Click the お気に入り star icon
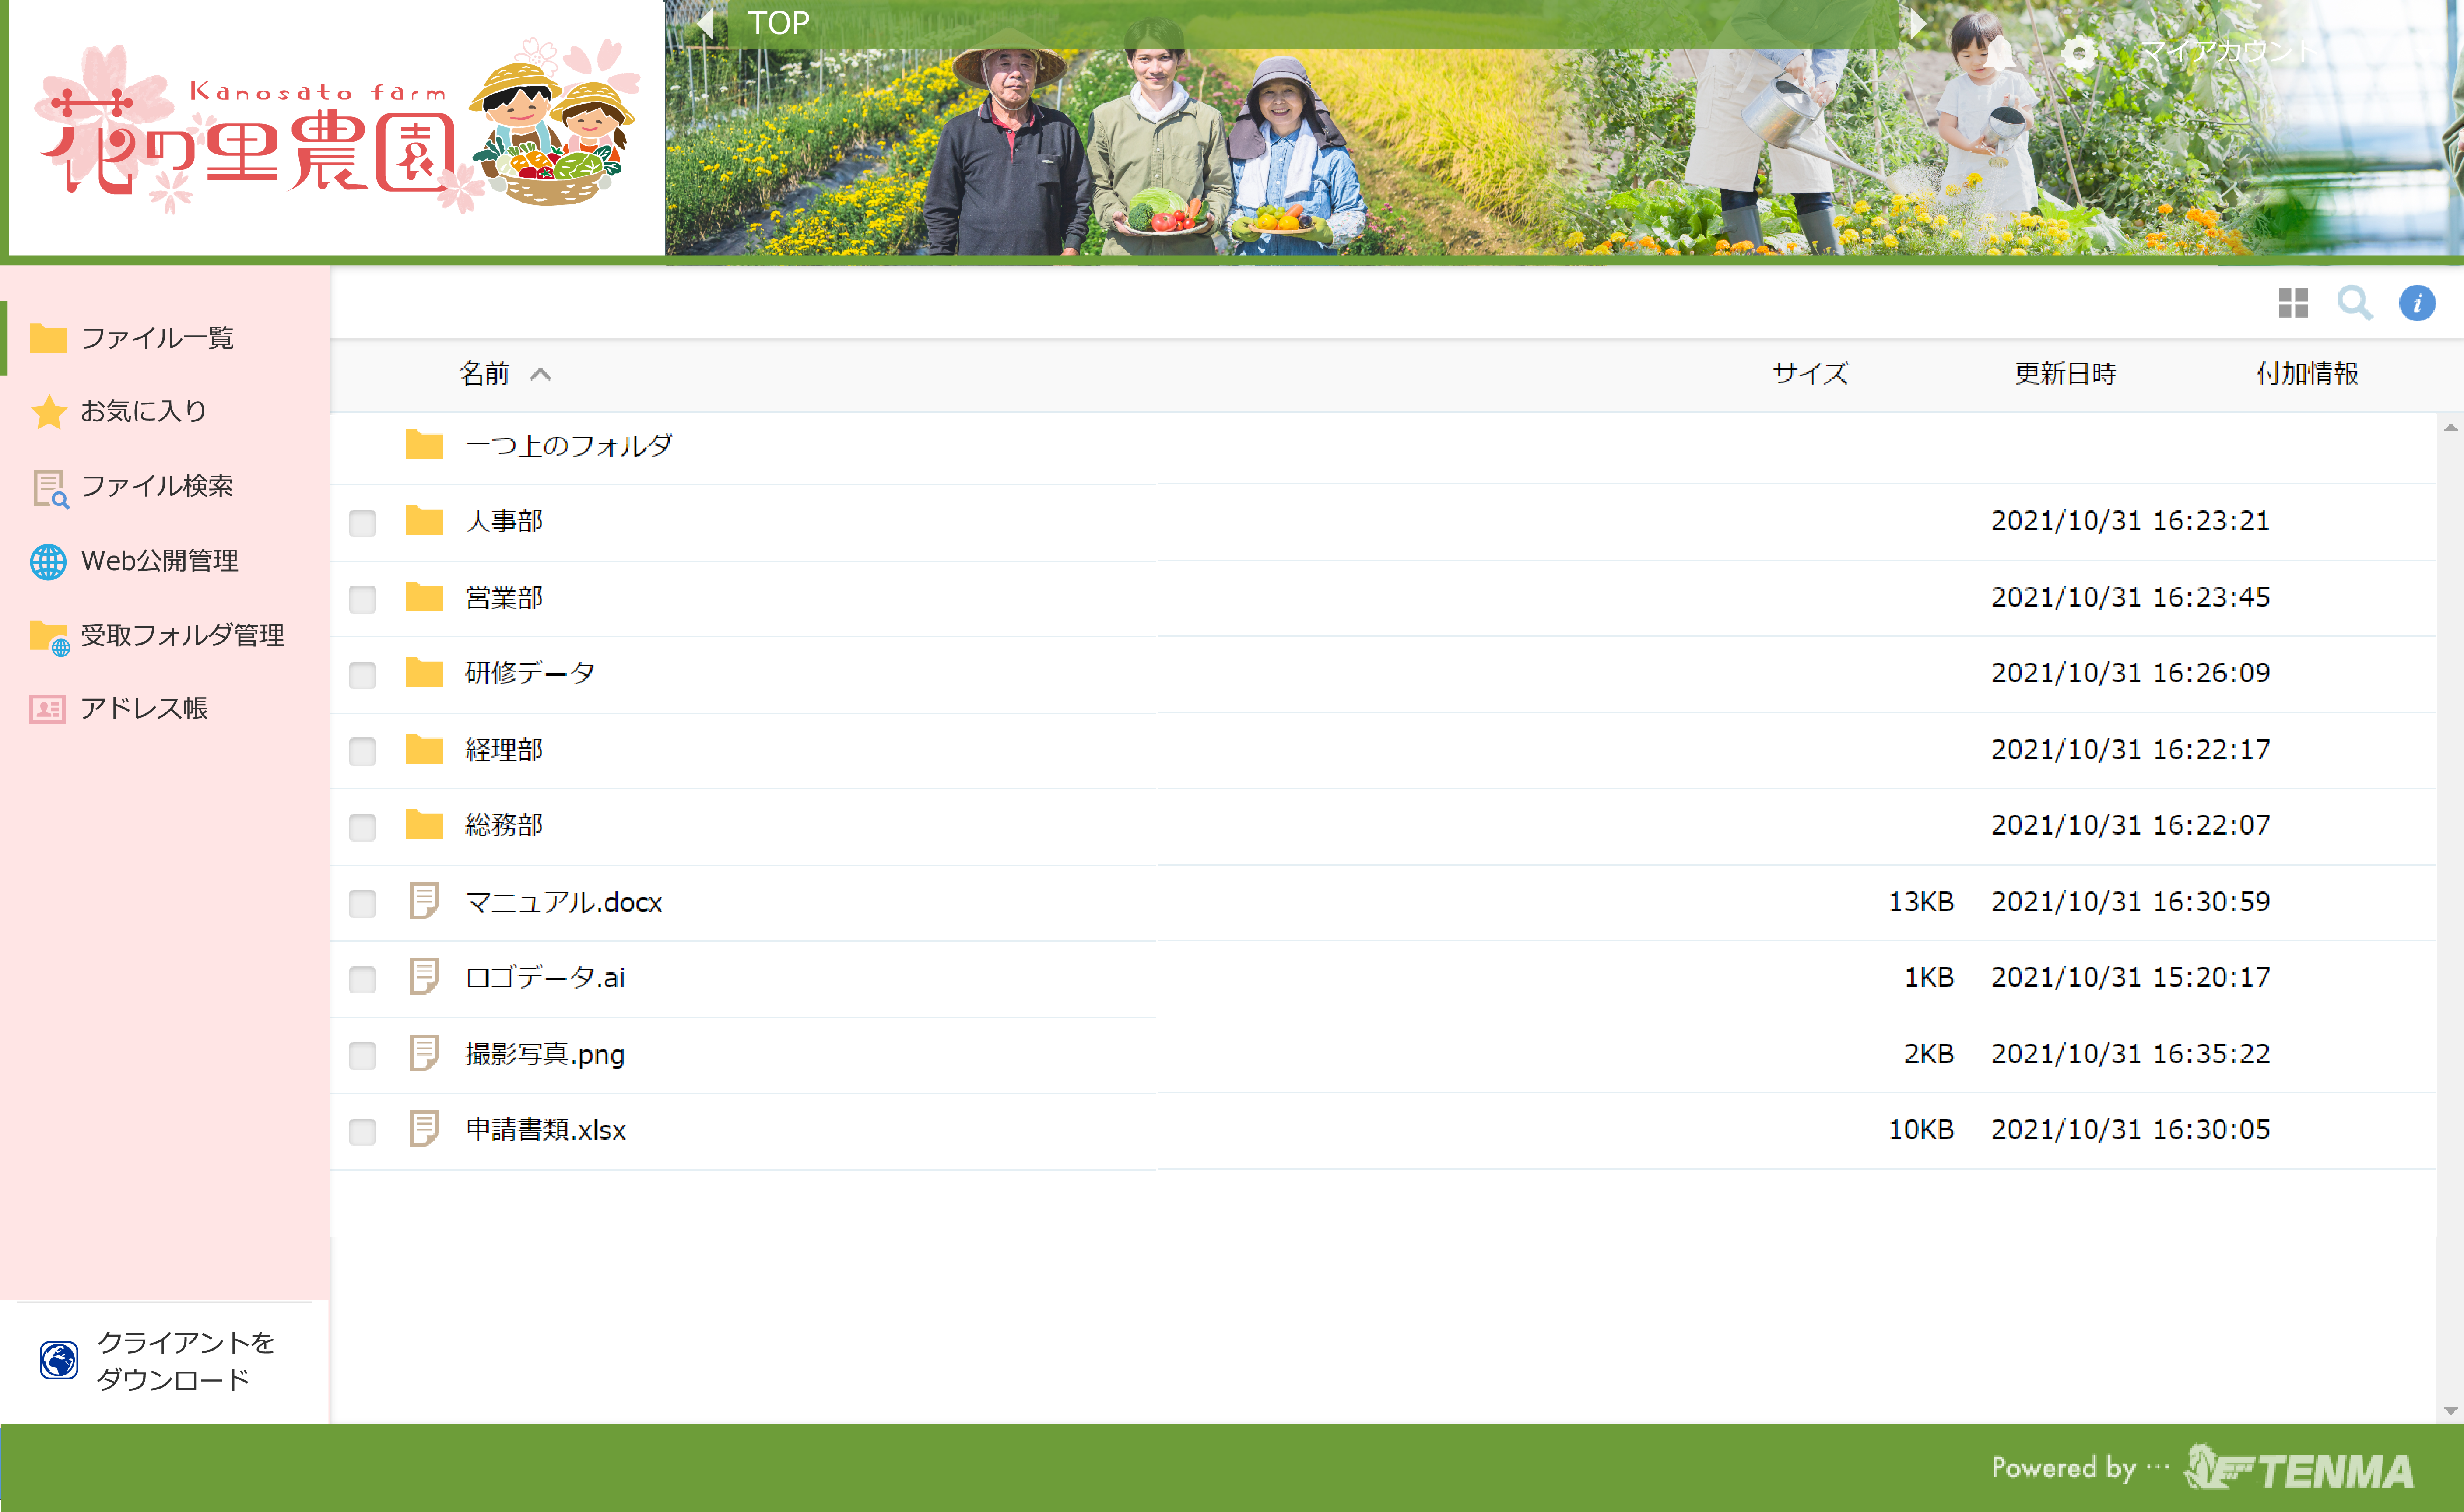Image resolution: width=2464 pixels, height=1512 pixels. pyautogui.click(x=48, y=411)
